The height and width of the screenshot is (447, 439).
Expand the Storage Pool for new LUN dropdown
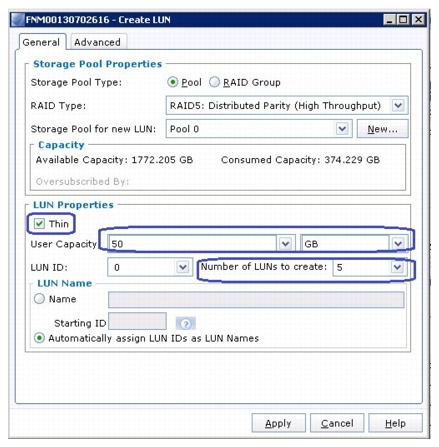[x=342, y=129]
